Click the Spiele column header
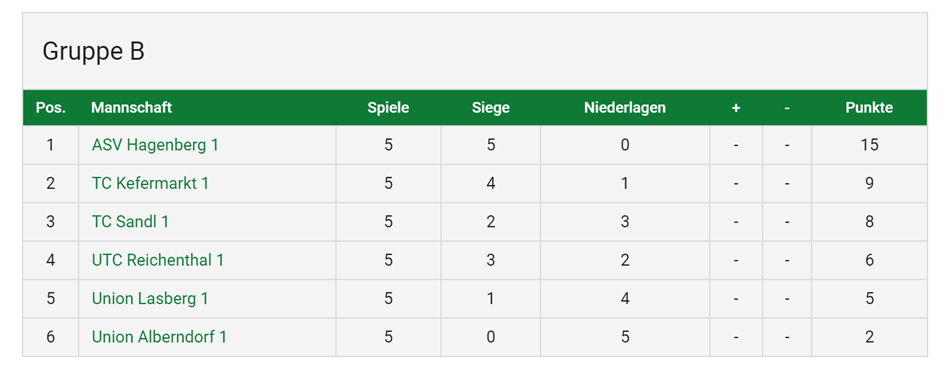Screen dimensions: 946x385 [x=388, y=108]
